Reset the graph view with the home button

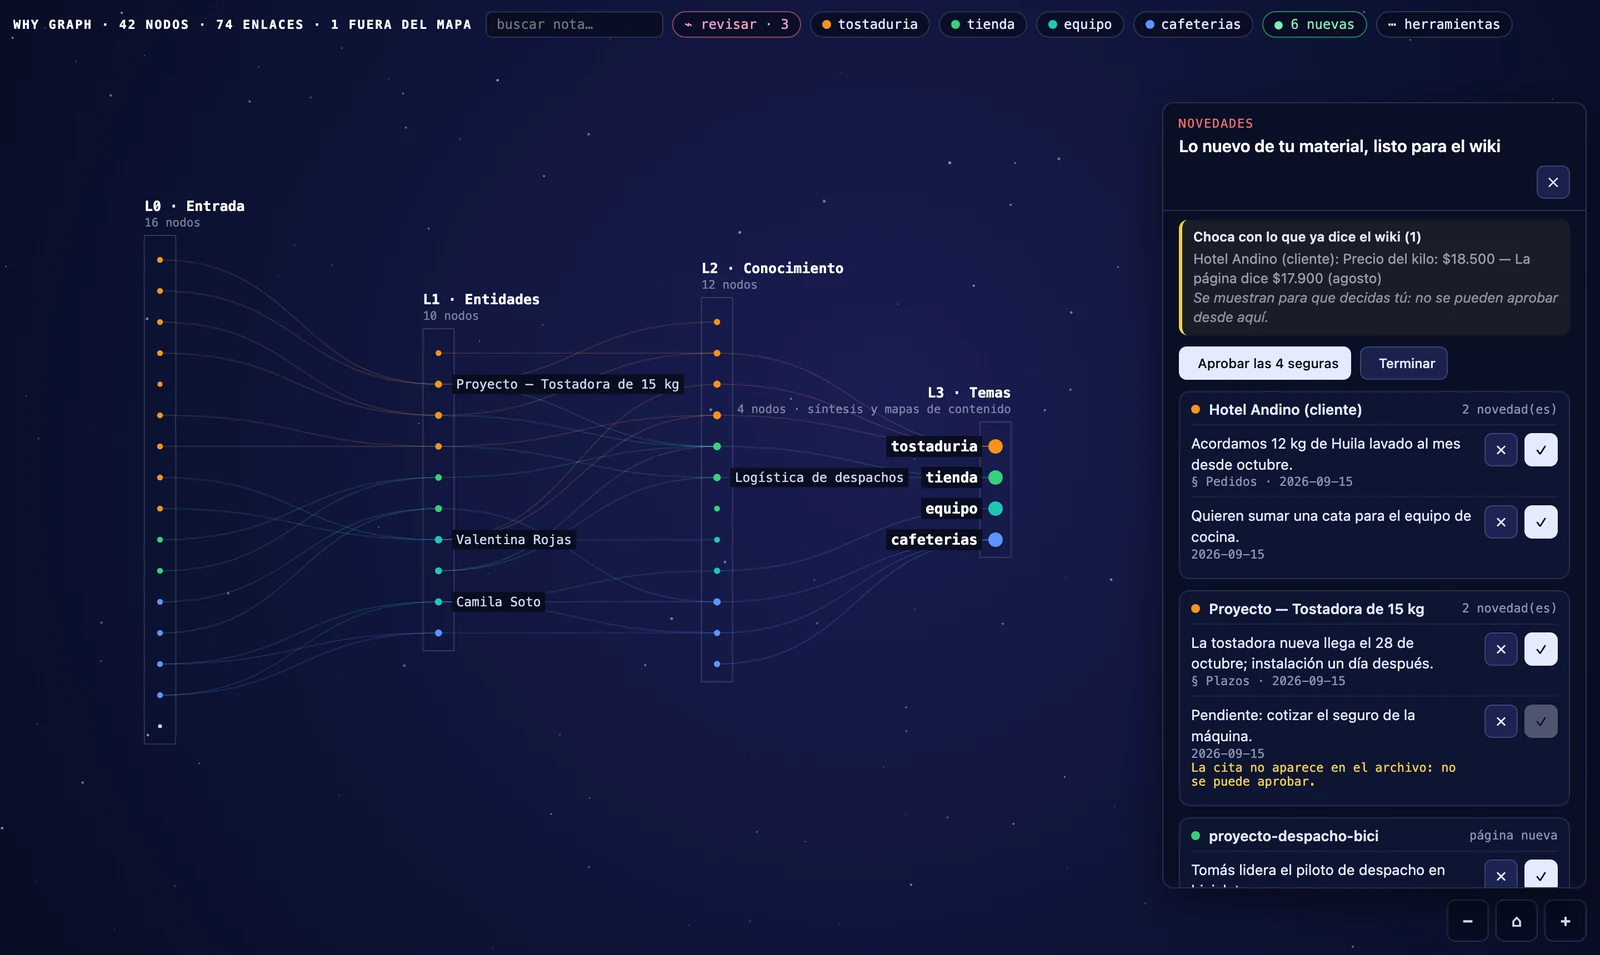point(1516,921)
